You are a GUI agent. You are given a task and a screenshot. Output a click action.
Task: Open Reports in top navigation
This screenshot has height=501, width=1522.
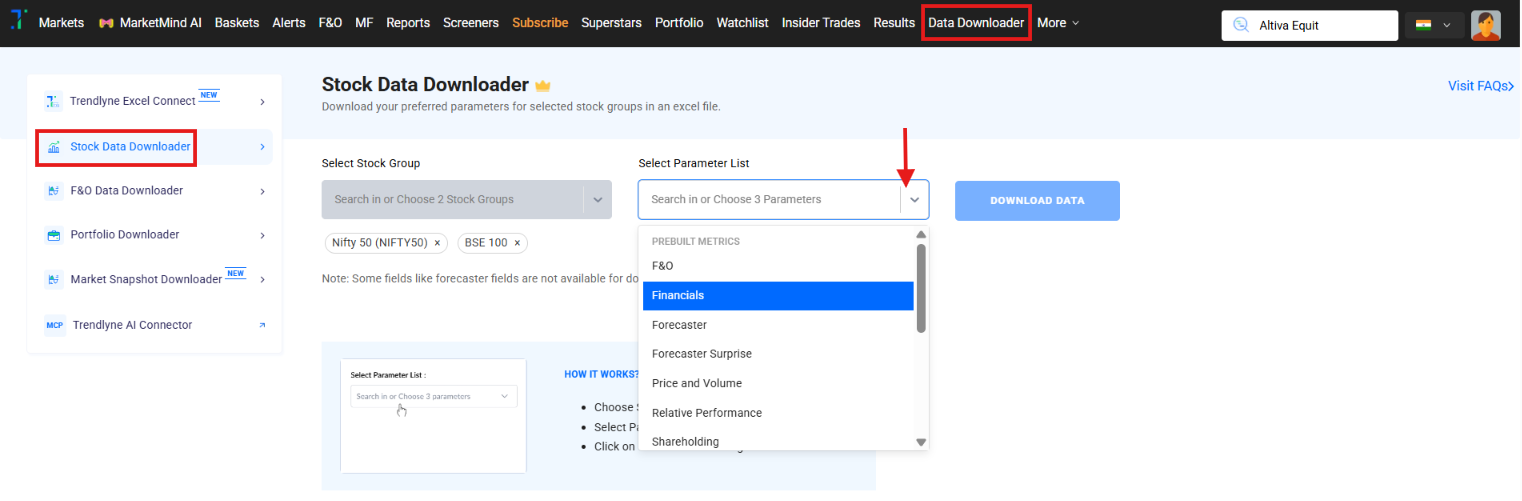[x=408, y=22]
